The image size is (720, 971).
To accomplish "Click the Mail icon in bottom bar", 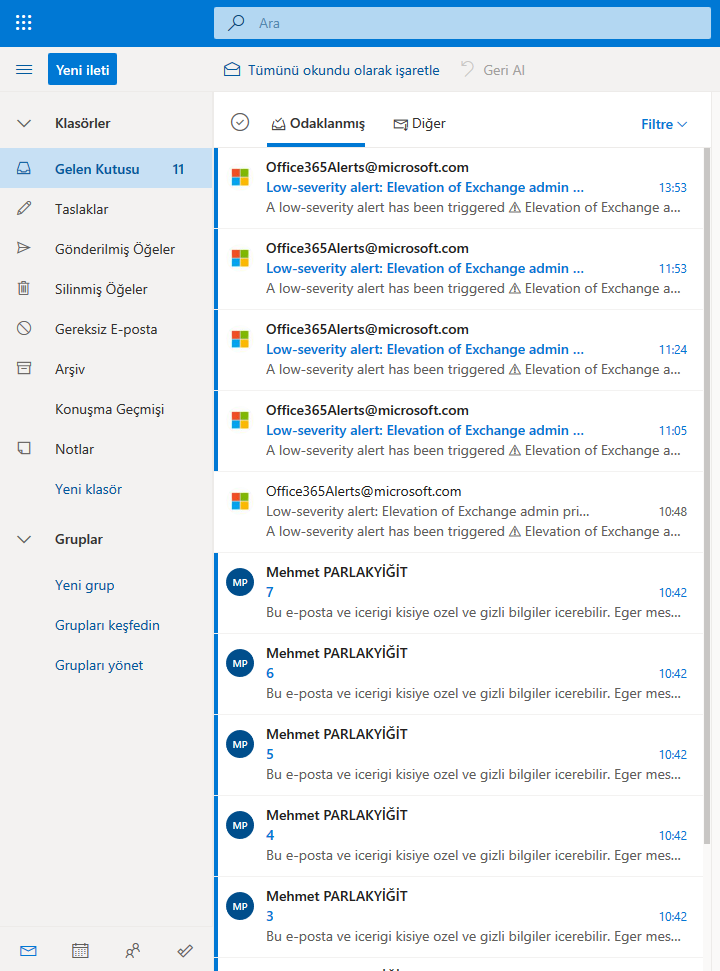I will point(28,951).
